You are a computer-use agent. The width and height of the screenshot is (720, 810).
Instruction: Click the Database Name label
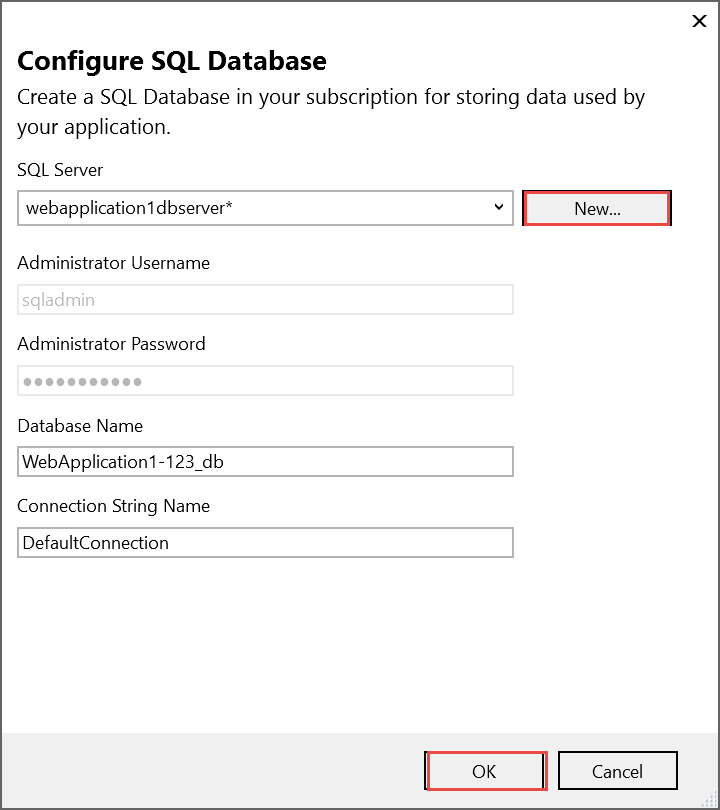click(80, 426)
